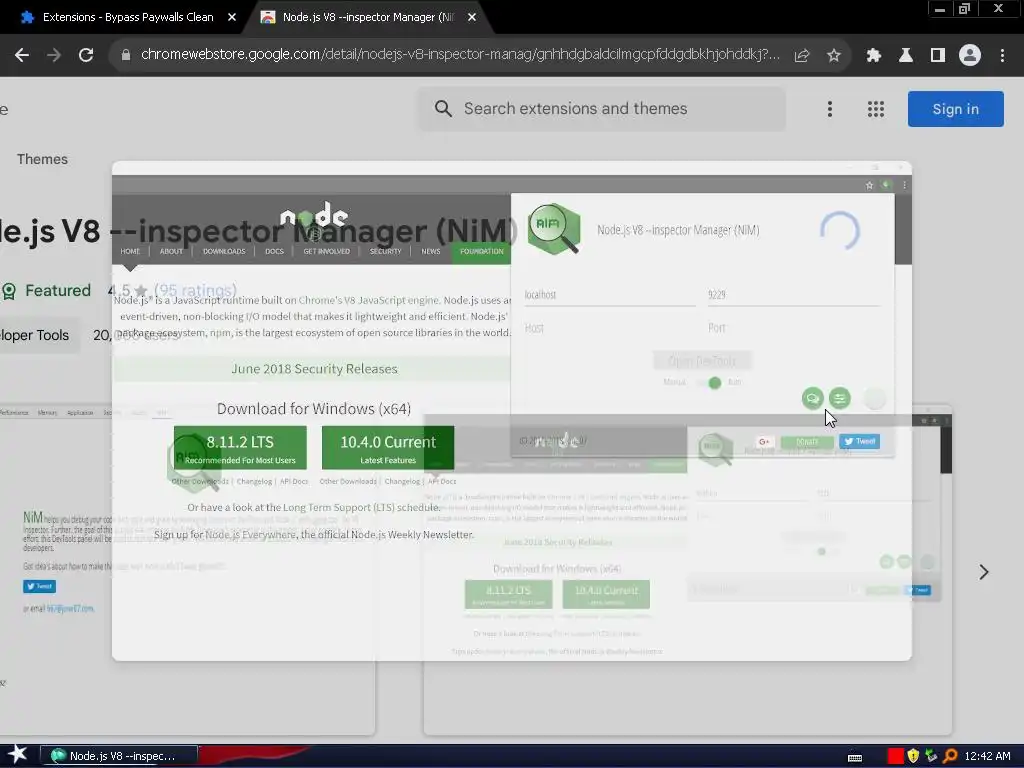1024x768 pixels.
Task: Open the 95 ratings link
Action: coord(195,291)
